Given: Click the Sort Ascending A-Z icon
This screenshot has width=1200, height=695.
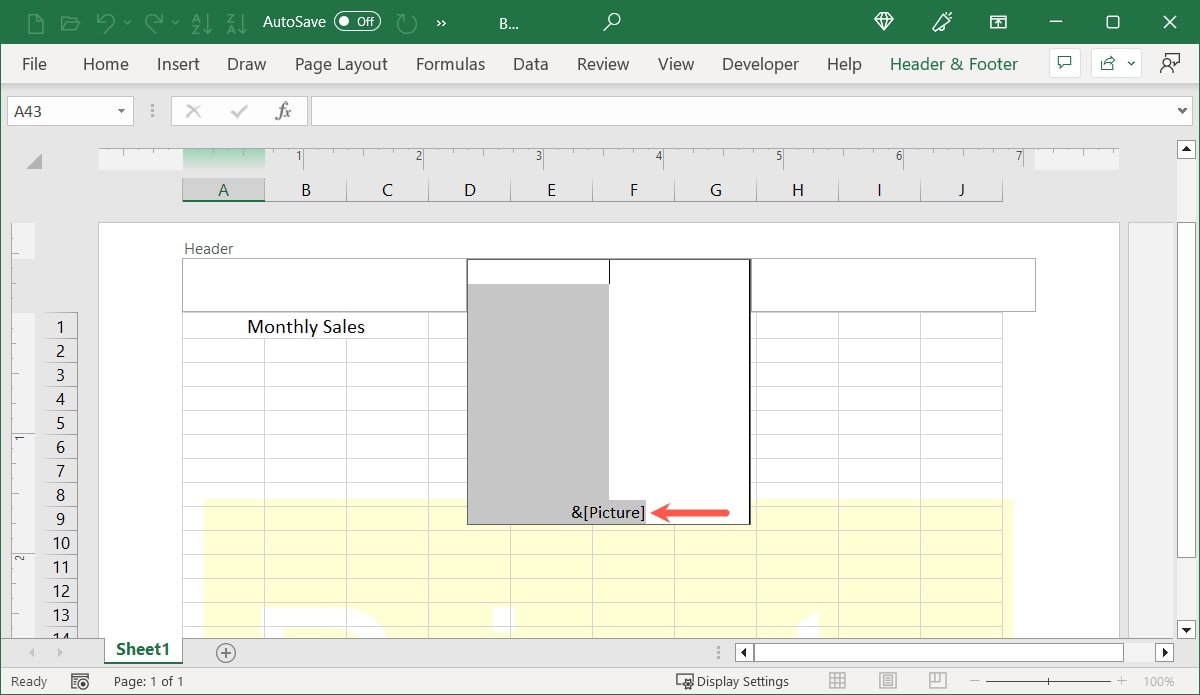Looking at the screenshot, I should pyautogui.click(x=199, y=22).
